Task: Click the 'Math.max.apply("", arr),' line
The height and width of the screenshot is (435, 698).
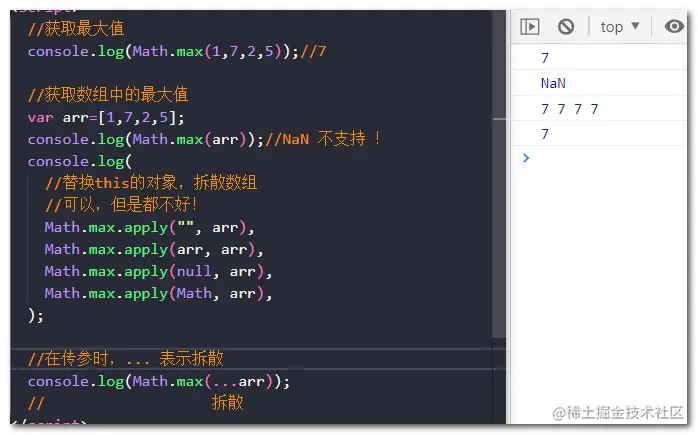Action: [149, 228]
